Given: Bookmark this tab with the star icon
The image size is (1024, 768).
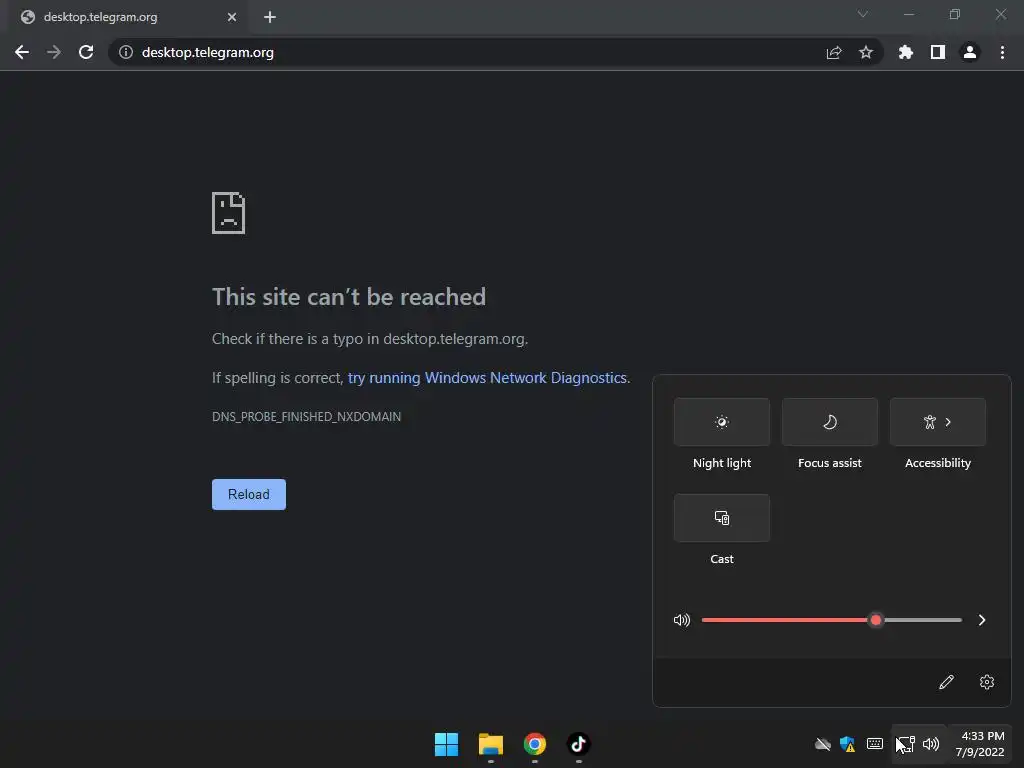Looking at the screenshot, I should click(x=865, y=52).
